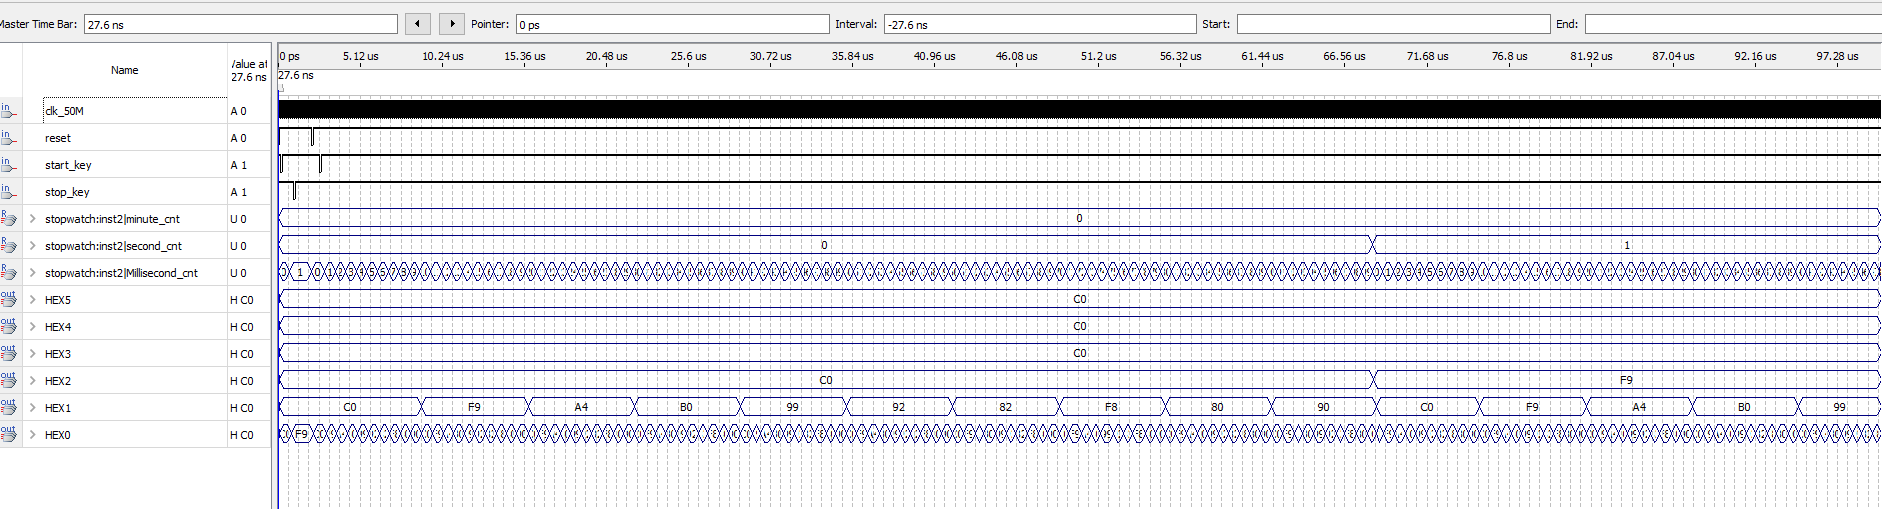Image resolution: width=1882 pixels, height=509 pixels.
Task: Click the minute_cnt register icon
Action: pyautogui.click(x=9, y=218)
